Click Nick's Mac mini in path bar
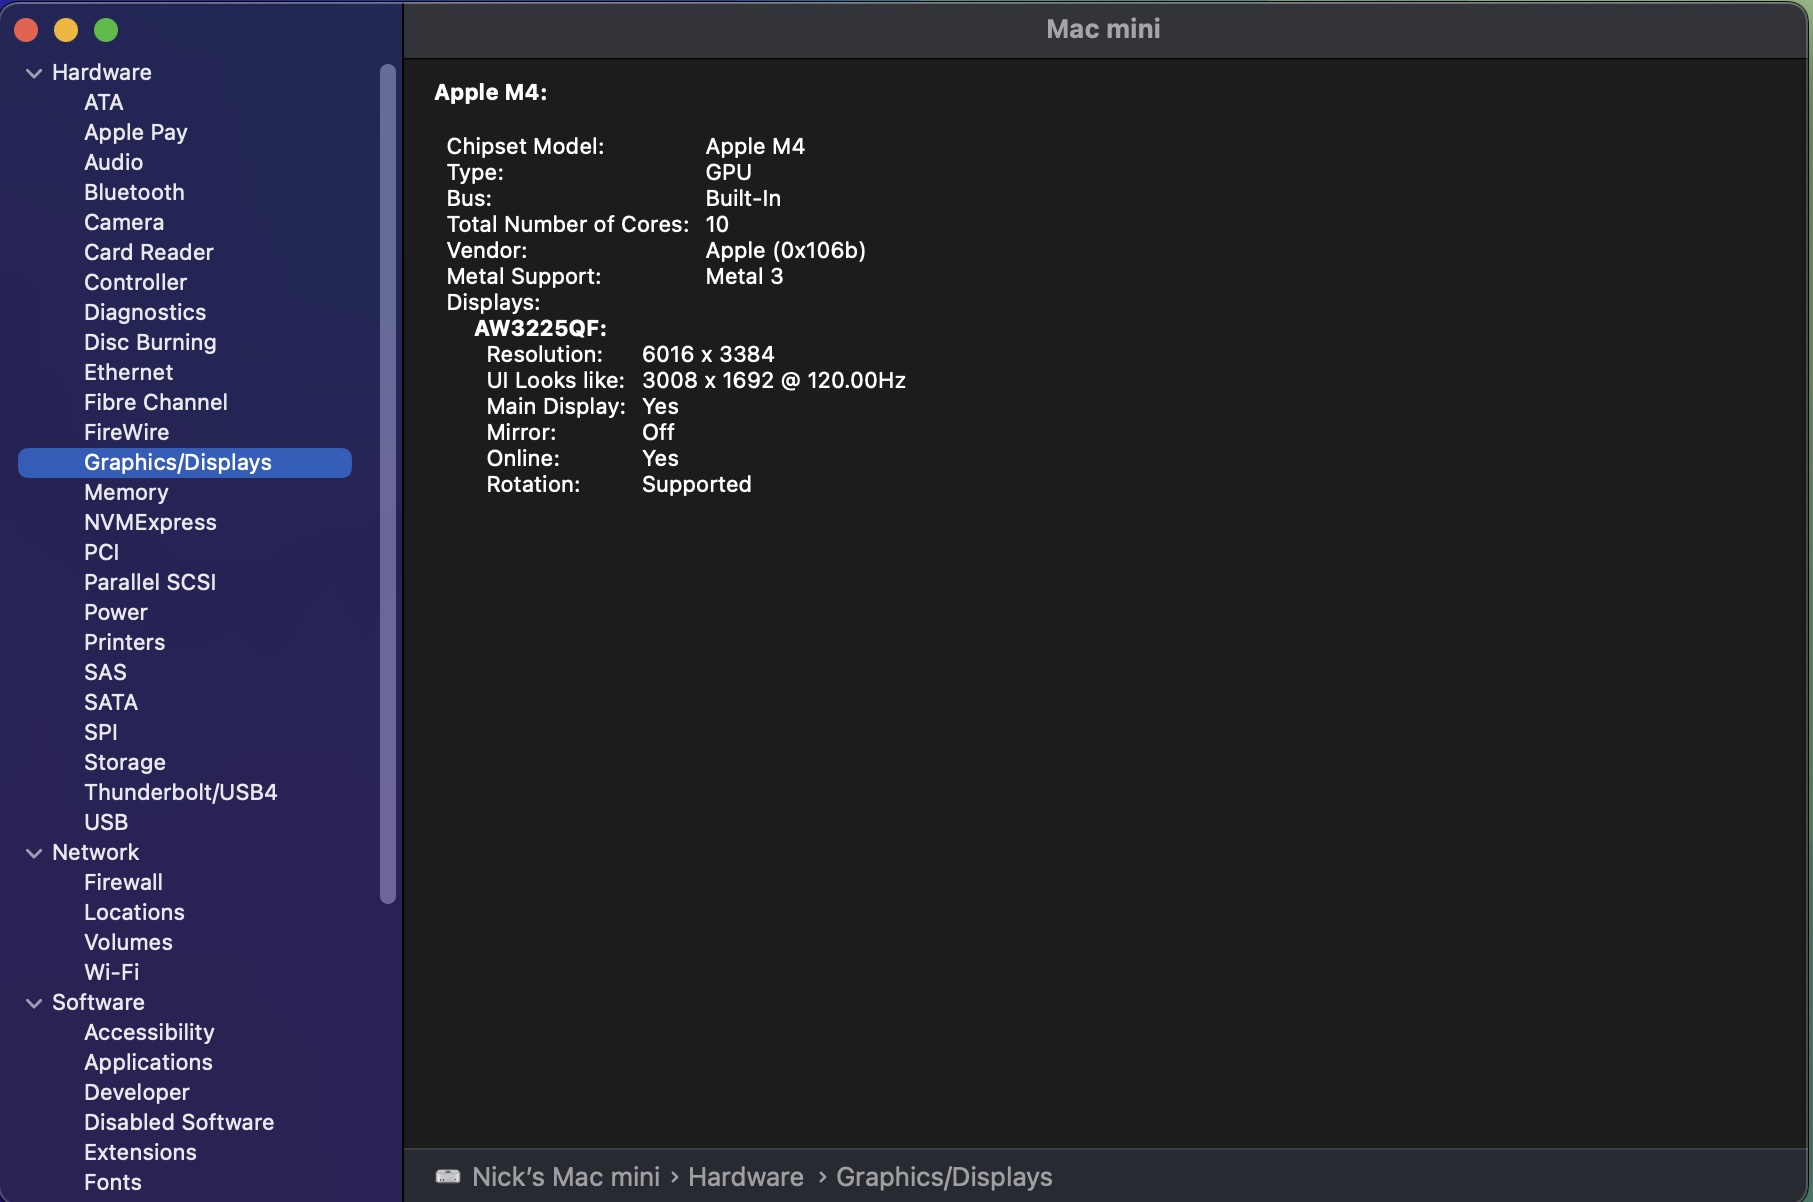 (565, 1177)
